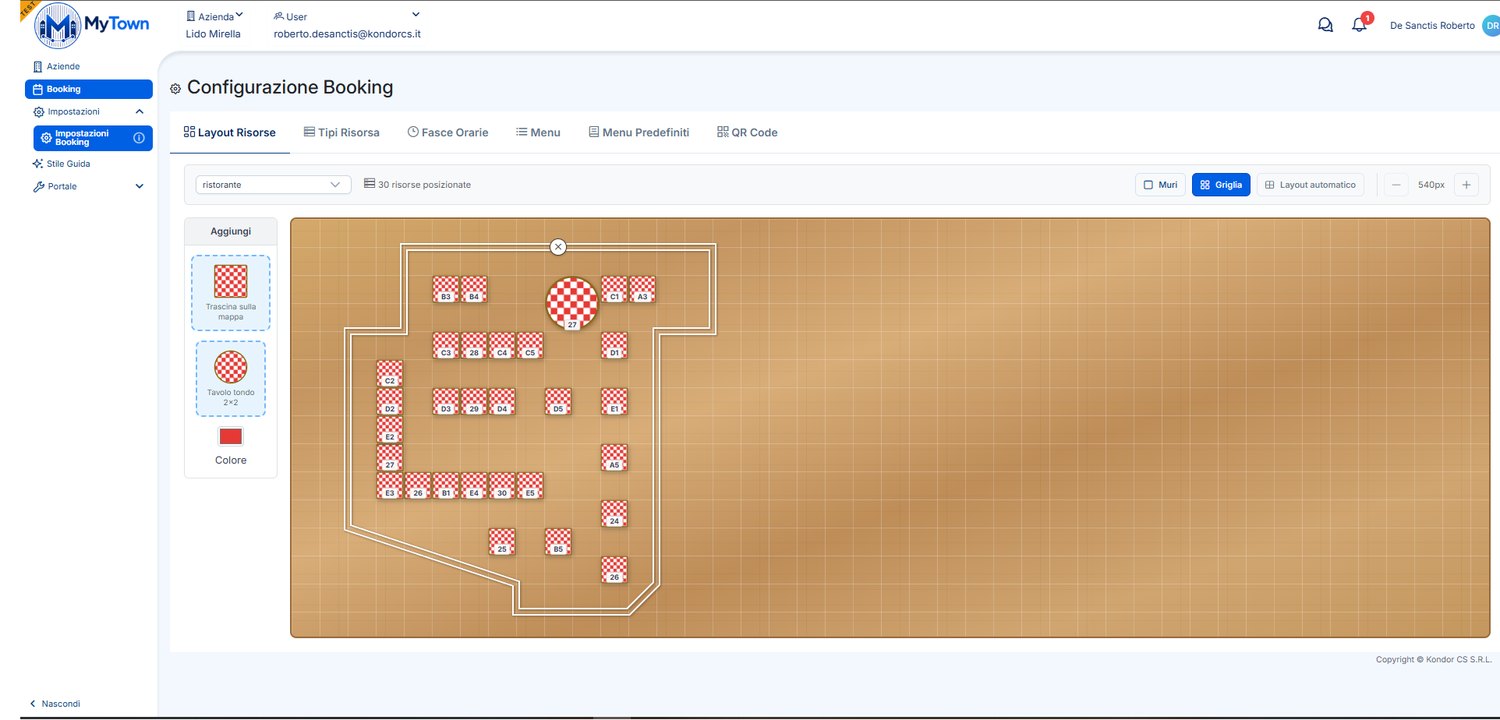This screenshot has width=1500, height=720.
Task: Open Booking in the sidebar
Action: pyautogui.click(x=89, y=89)
